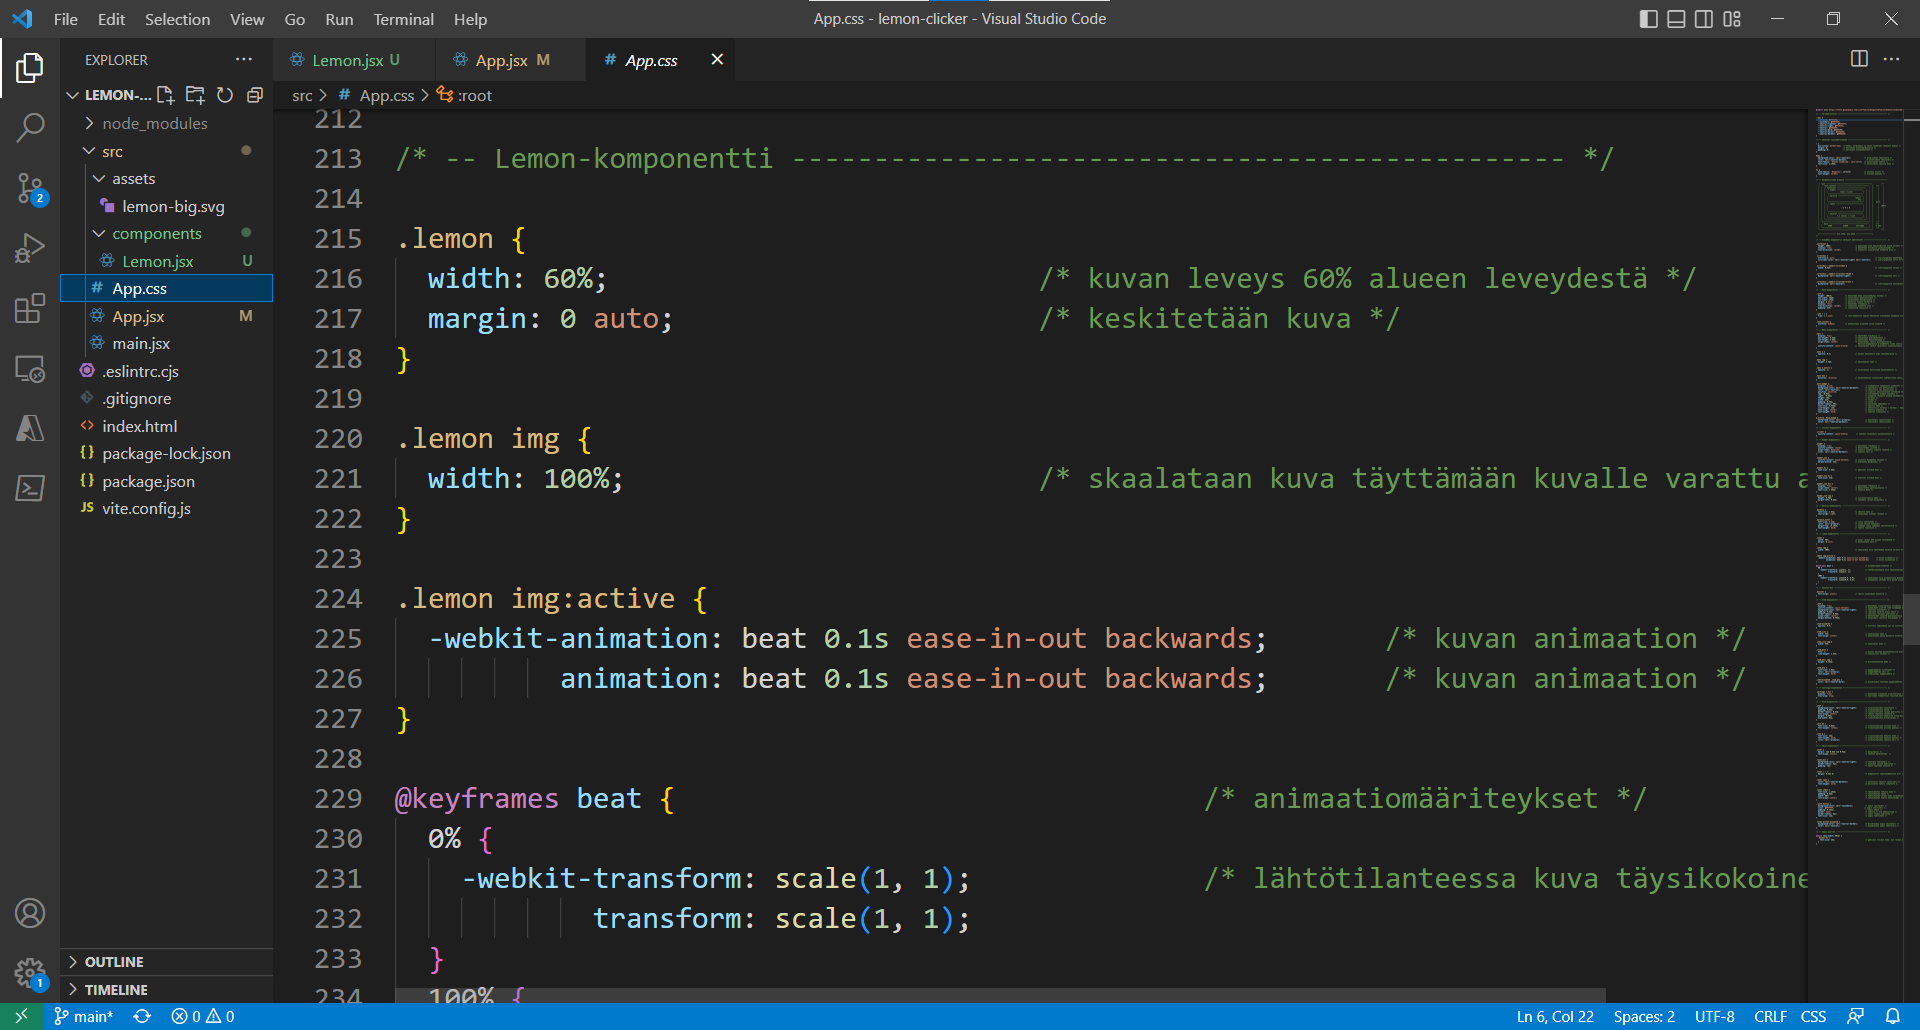Image resolution: width=1920 pixels, height=1030 pixels.
Task: Synchronize changes in status bar
Action: tap(142, 1016)
